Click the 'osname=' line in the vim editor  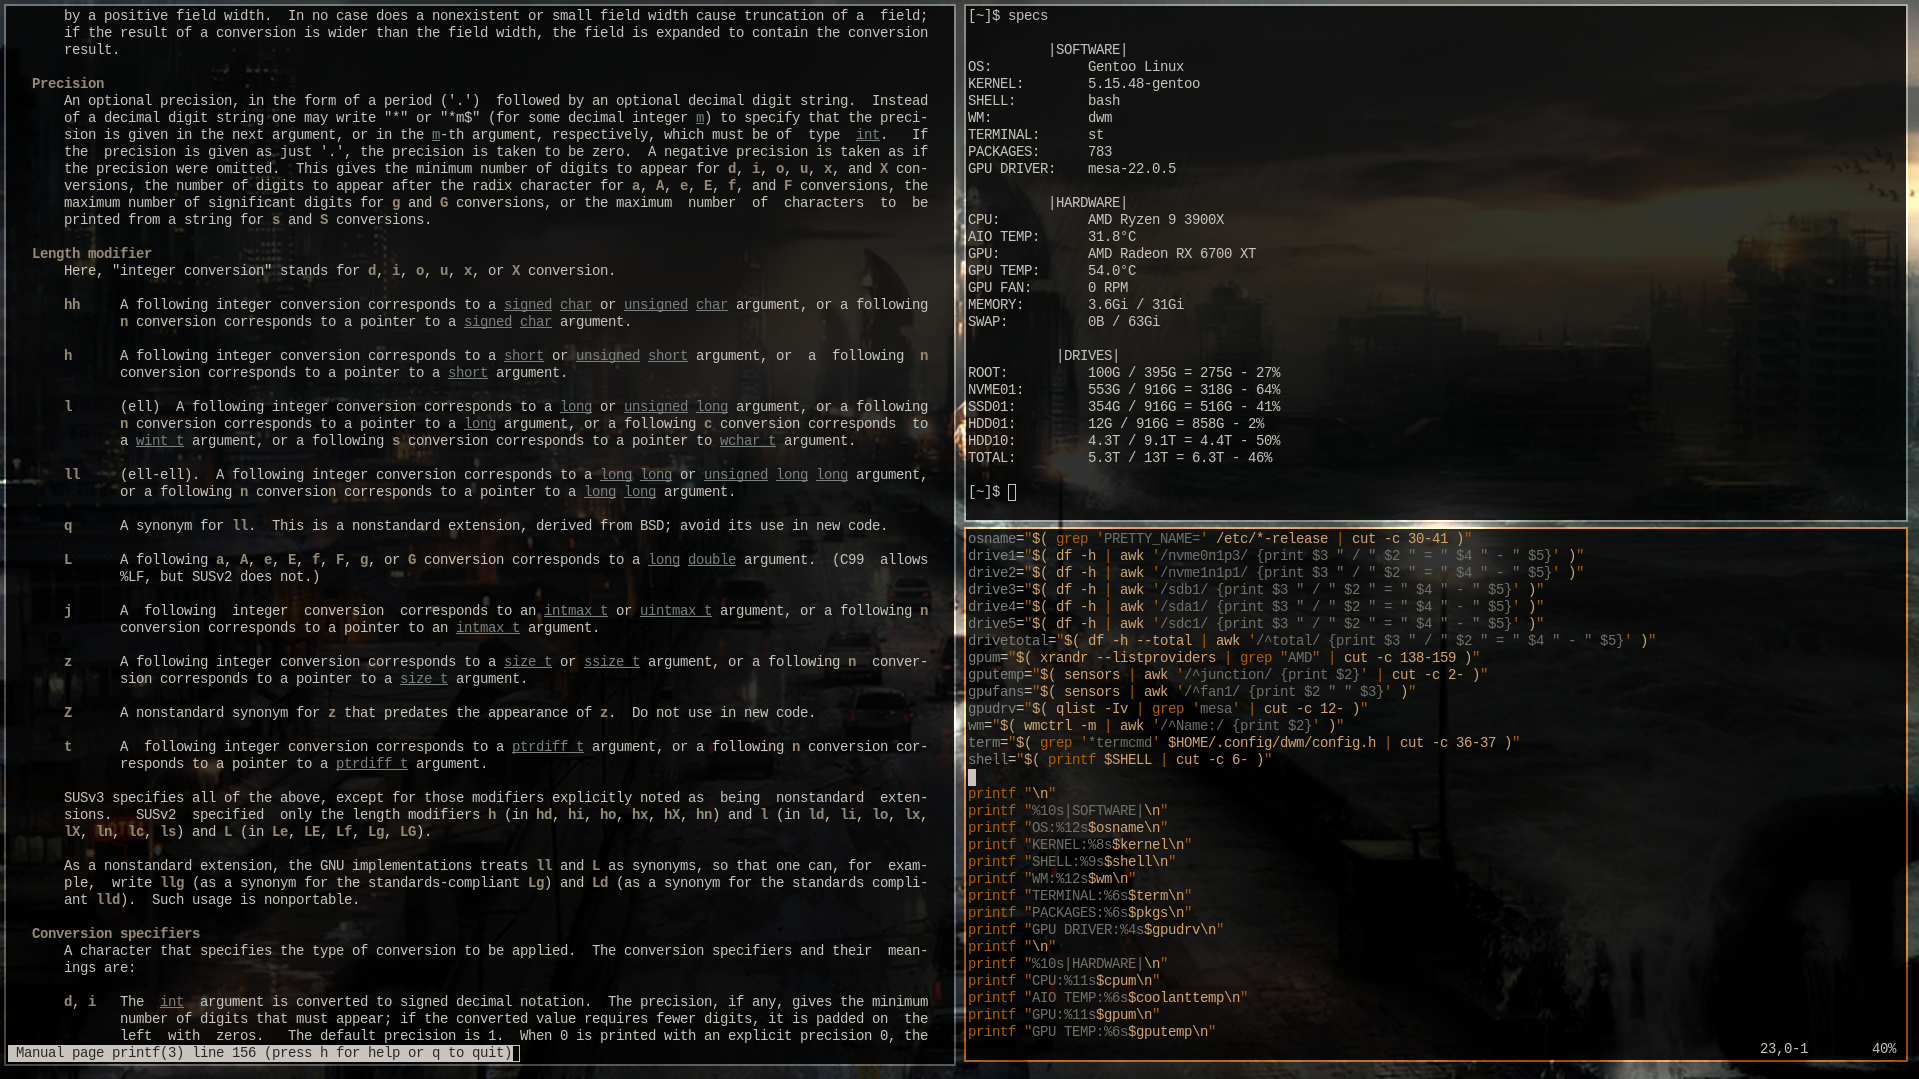point(1220,539)
